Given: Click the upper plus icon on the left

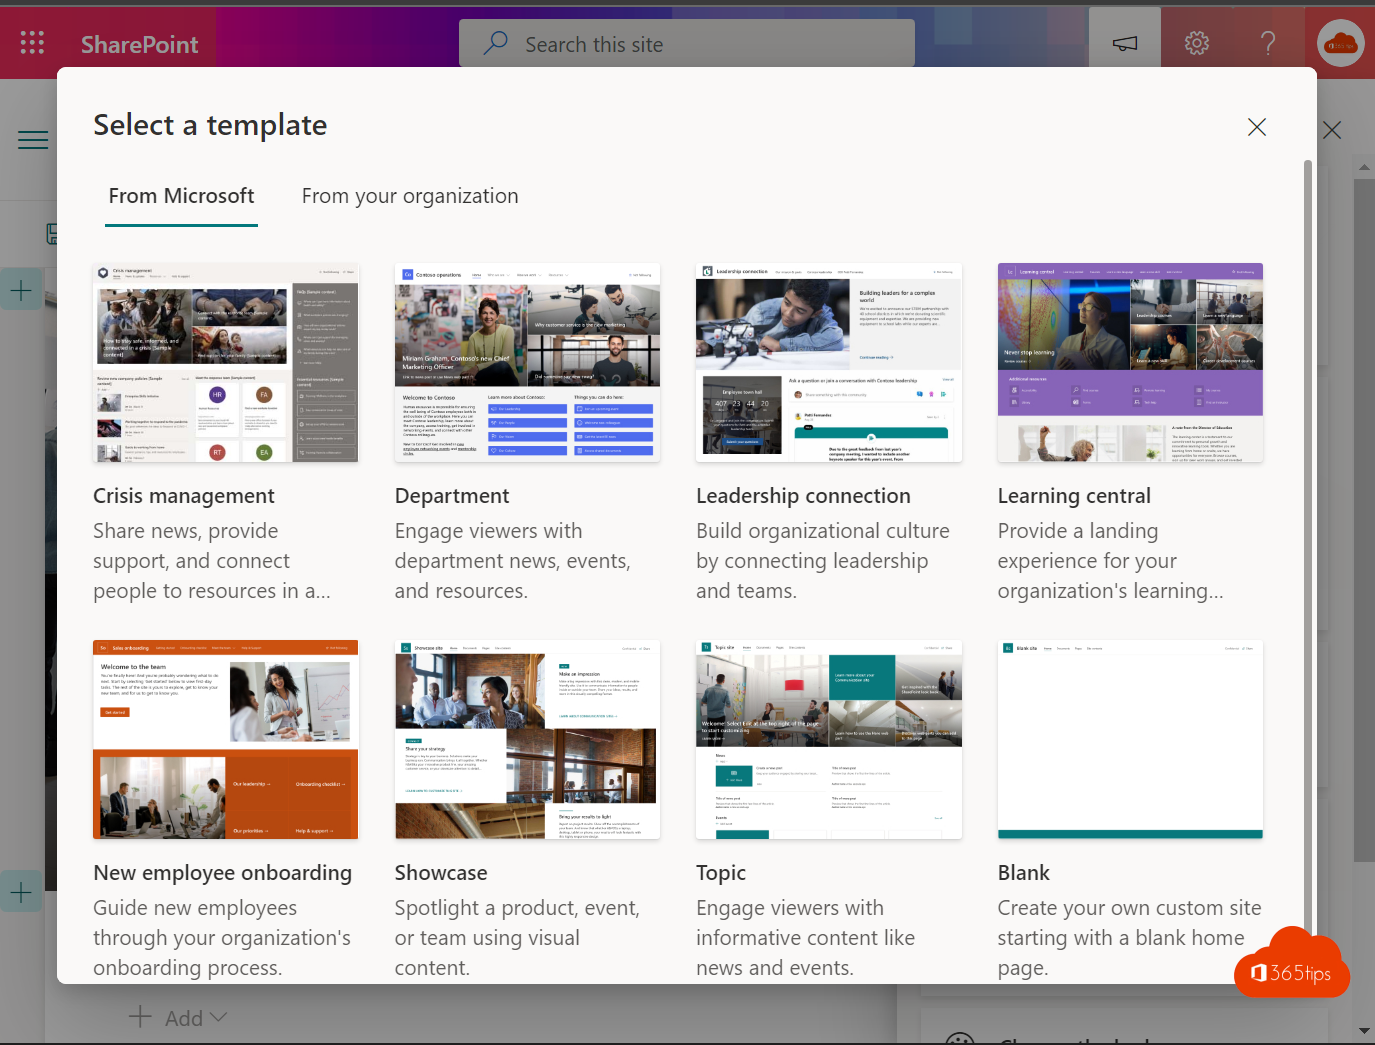Looking at the screenshot, I should 21,289.
